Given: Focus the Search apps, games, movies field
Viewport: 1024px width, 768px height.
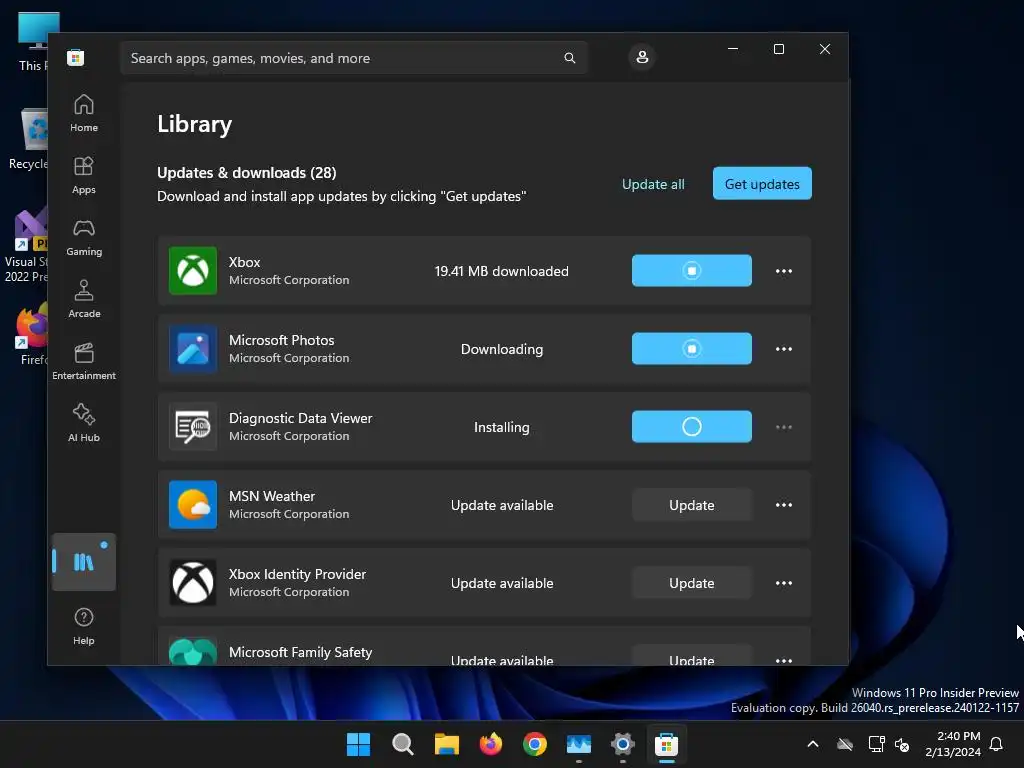Looking at the screenshot, I should tap(353, 58).
